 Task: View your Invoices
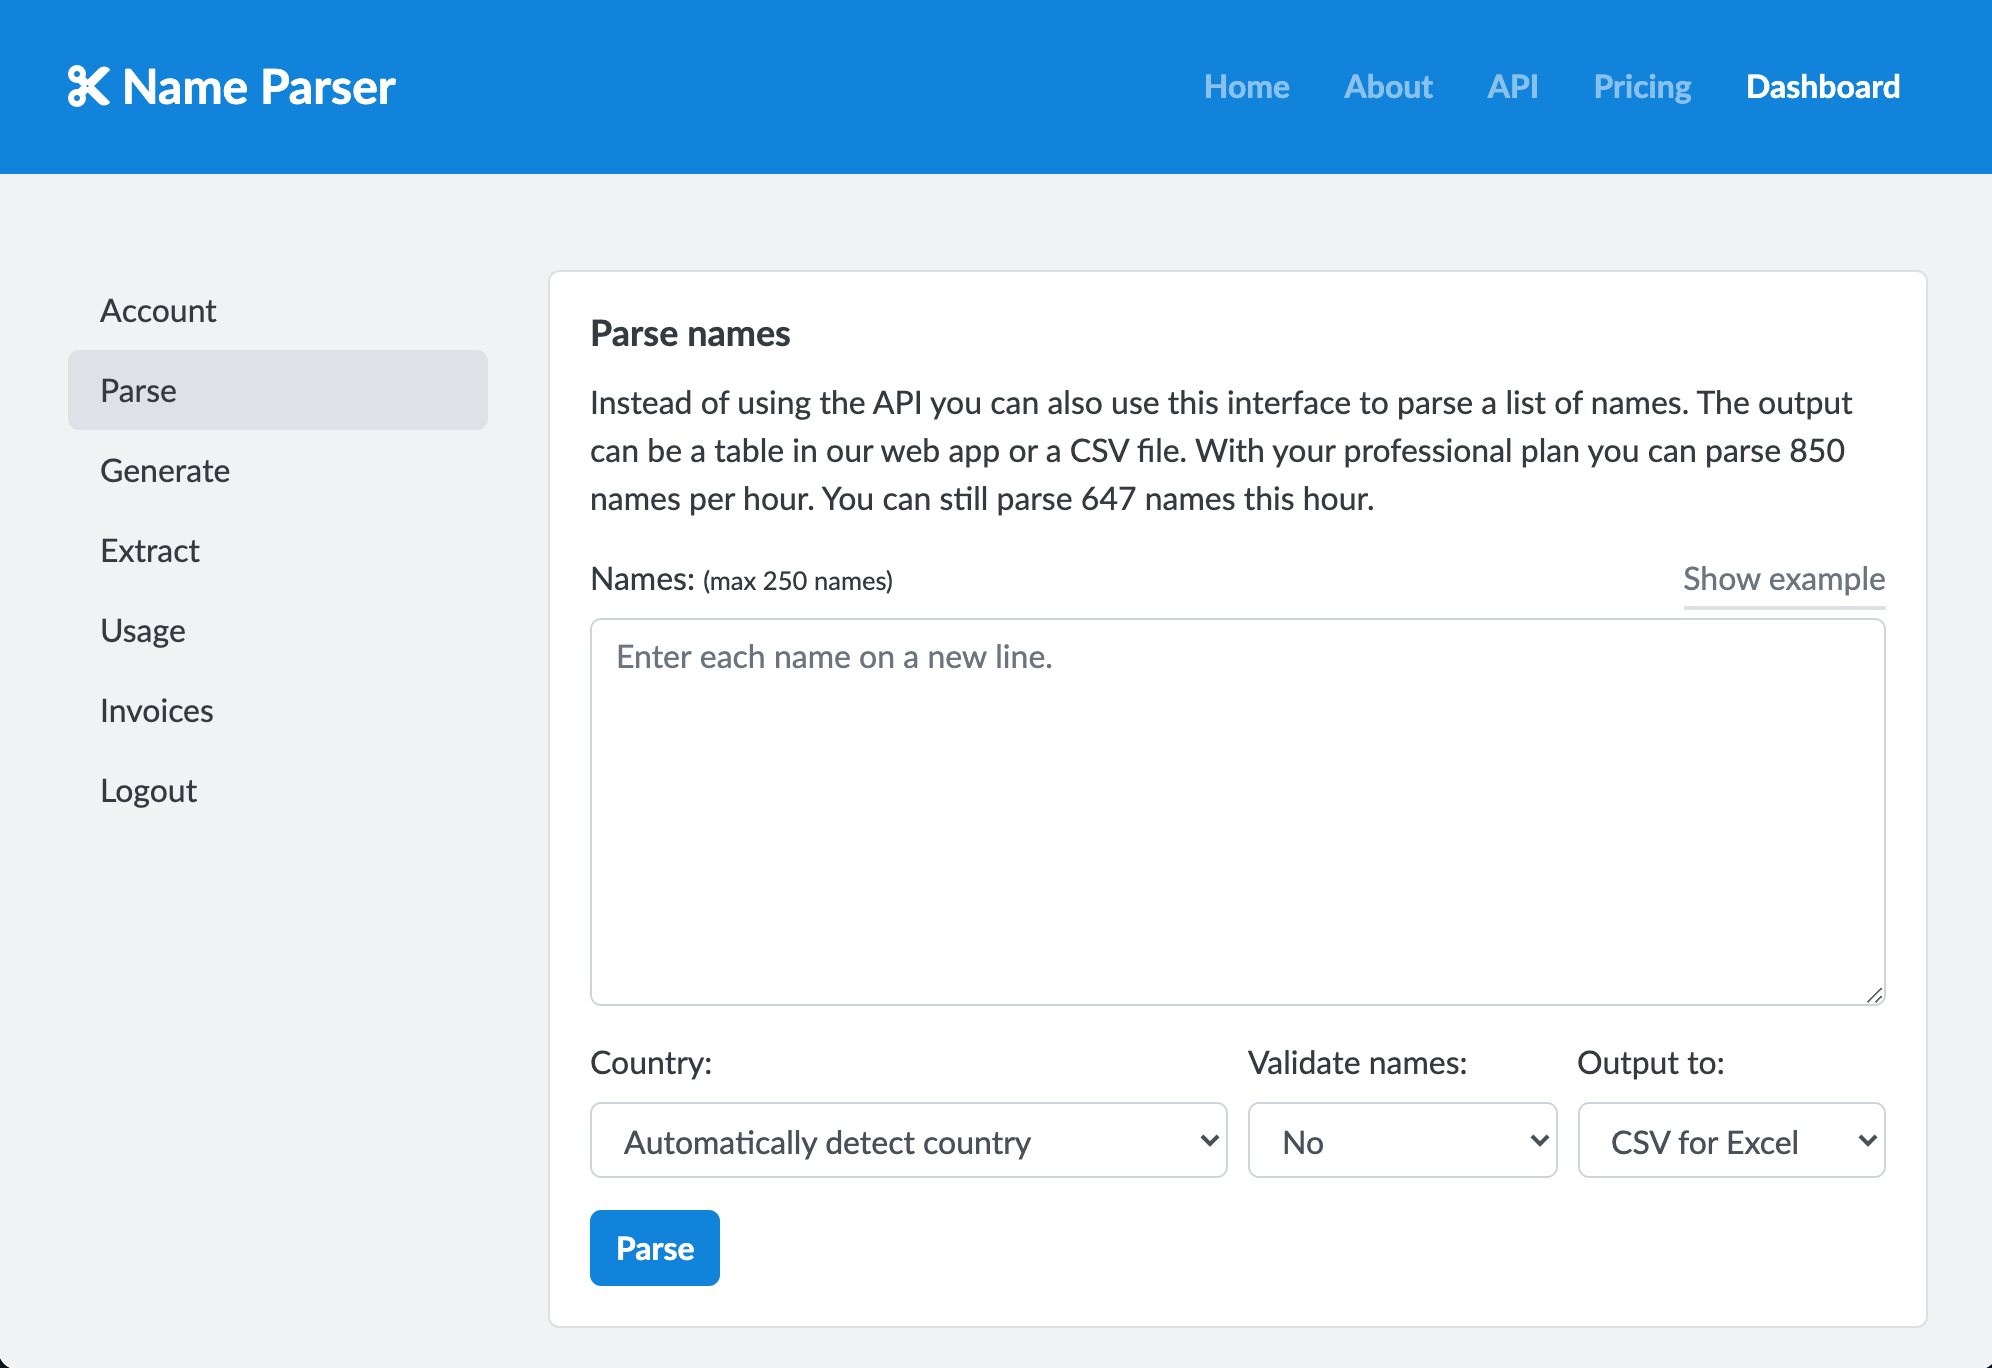[156, 710]
